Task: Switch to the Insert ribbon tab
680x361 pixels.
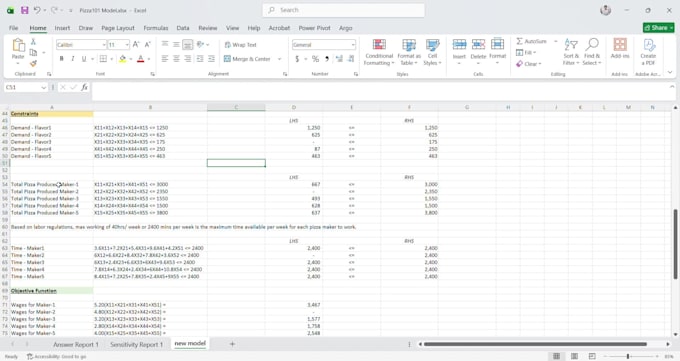Action: pyautogui.click(x=62, y=28)
